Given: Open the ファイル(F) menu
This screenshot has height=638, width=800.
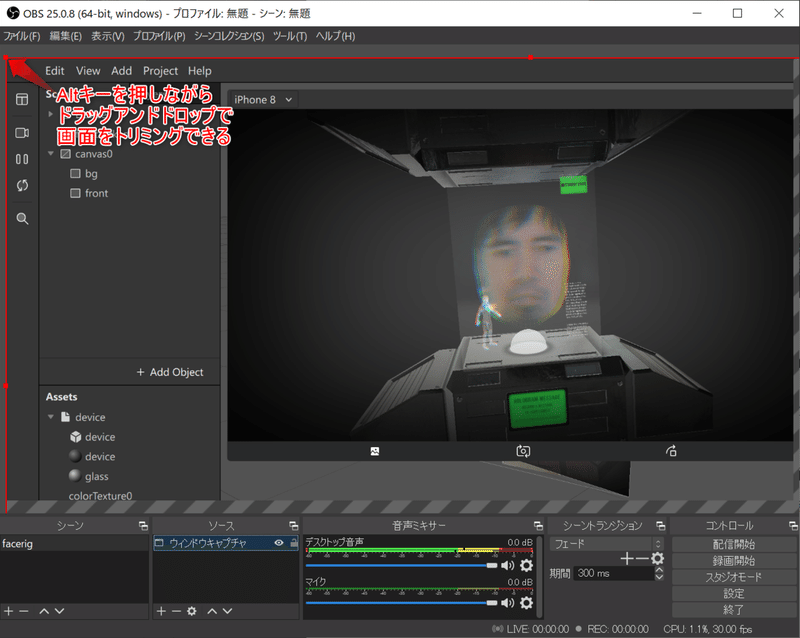Looking at the screenshot, I should [x=21, y=36].
